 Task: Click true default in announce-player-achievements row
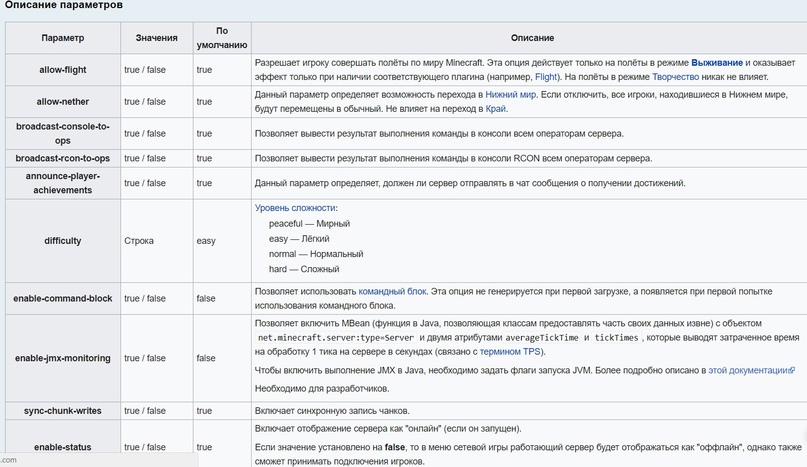204,183
